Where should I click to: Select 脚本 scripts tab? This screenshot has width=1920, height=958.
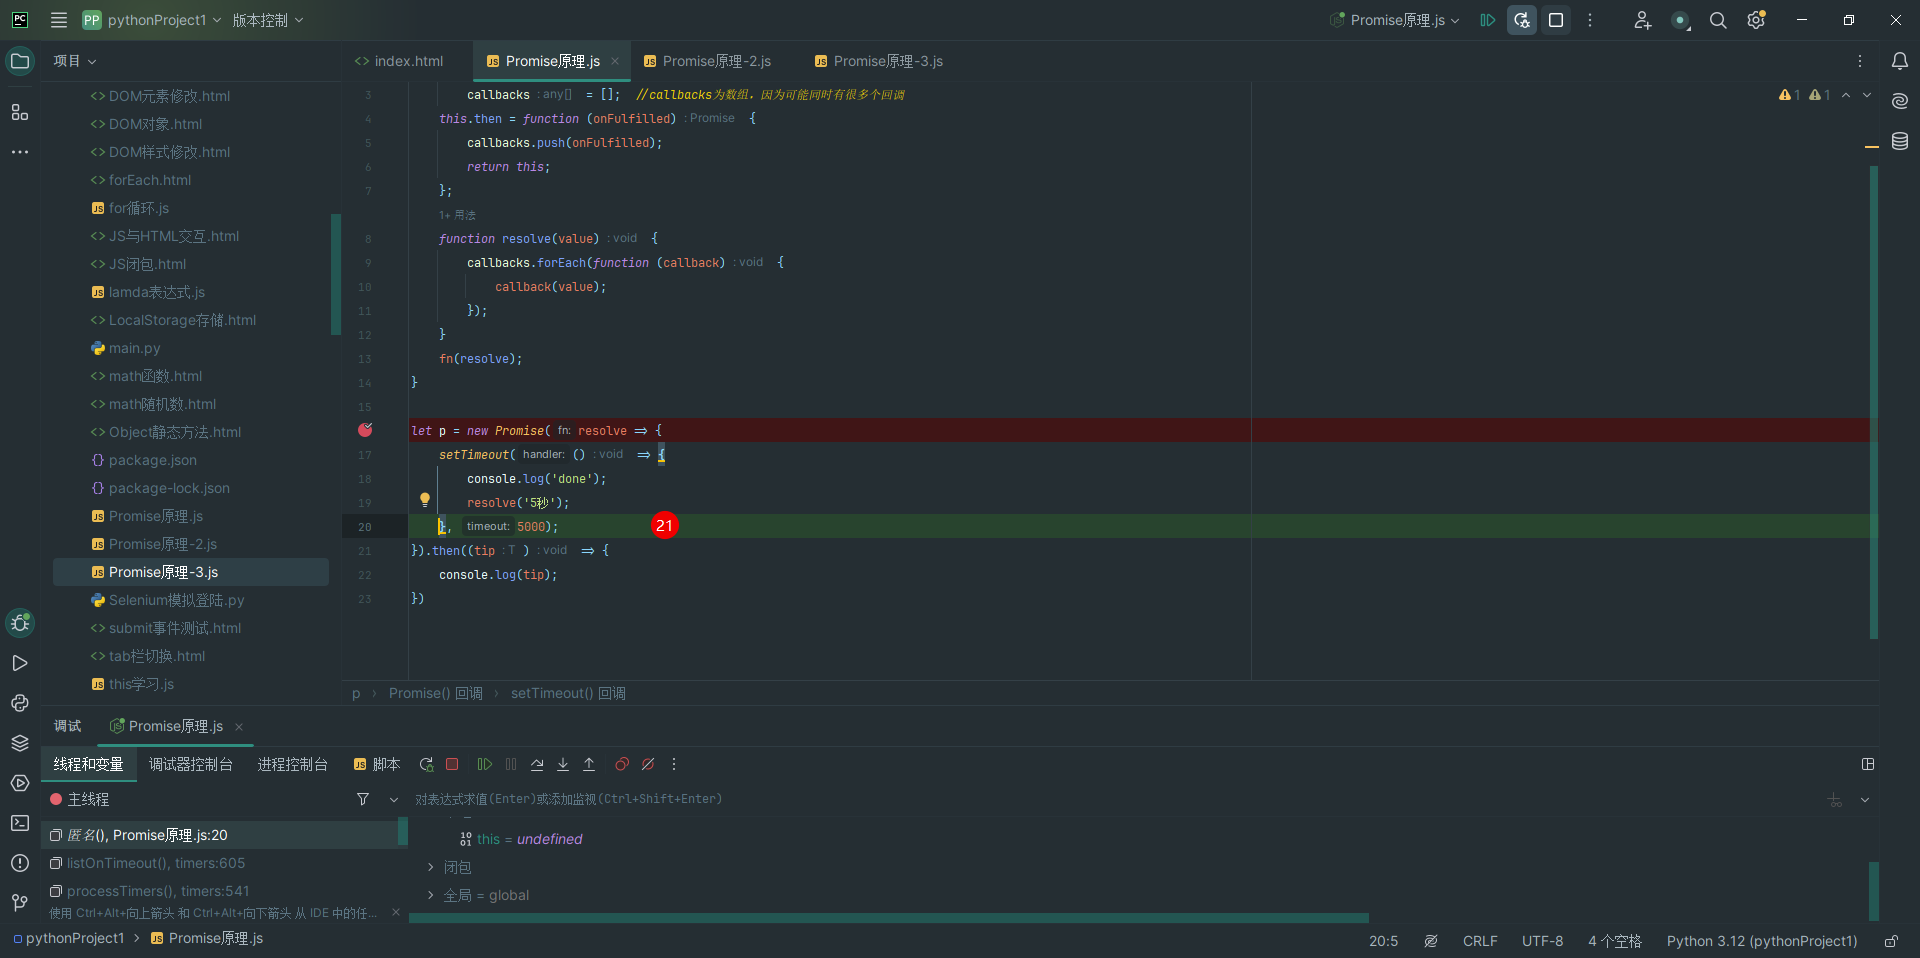(377, 764)
